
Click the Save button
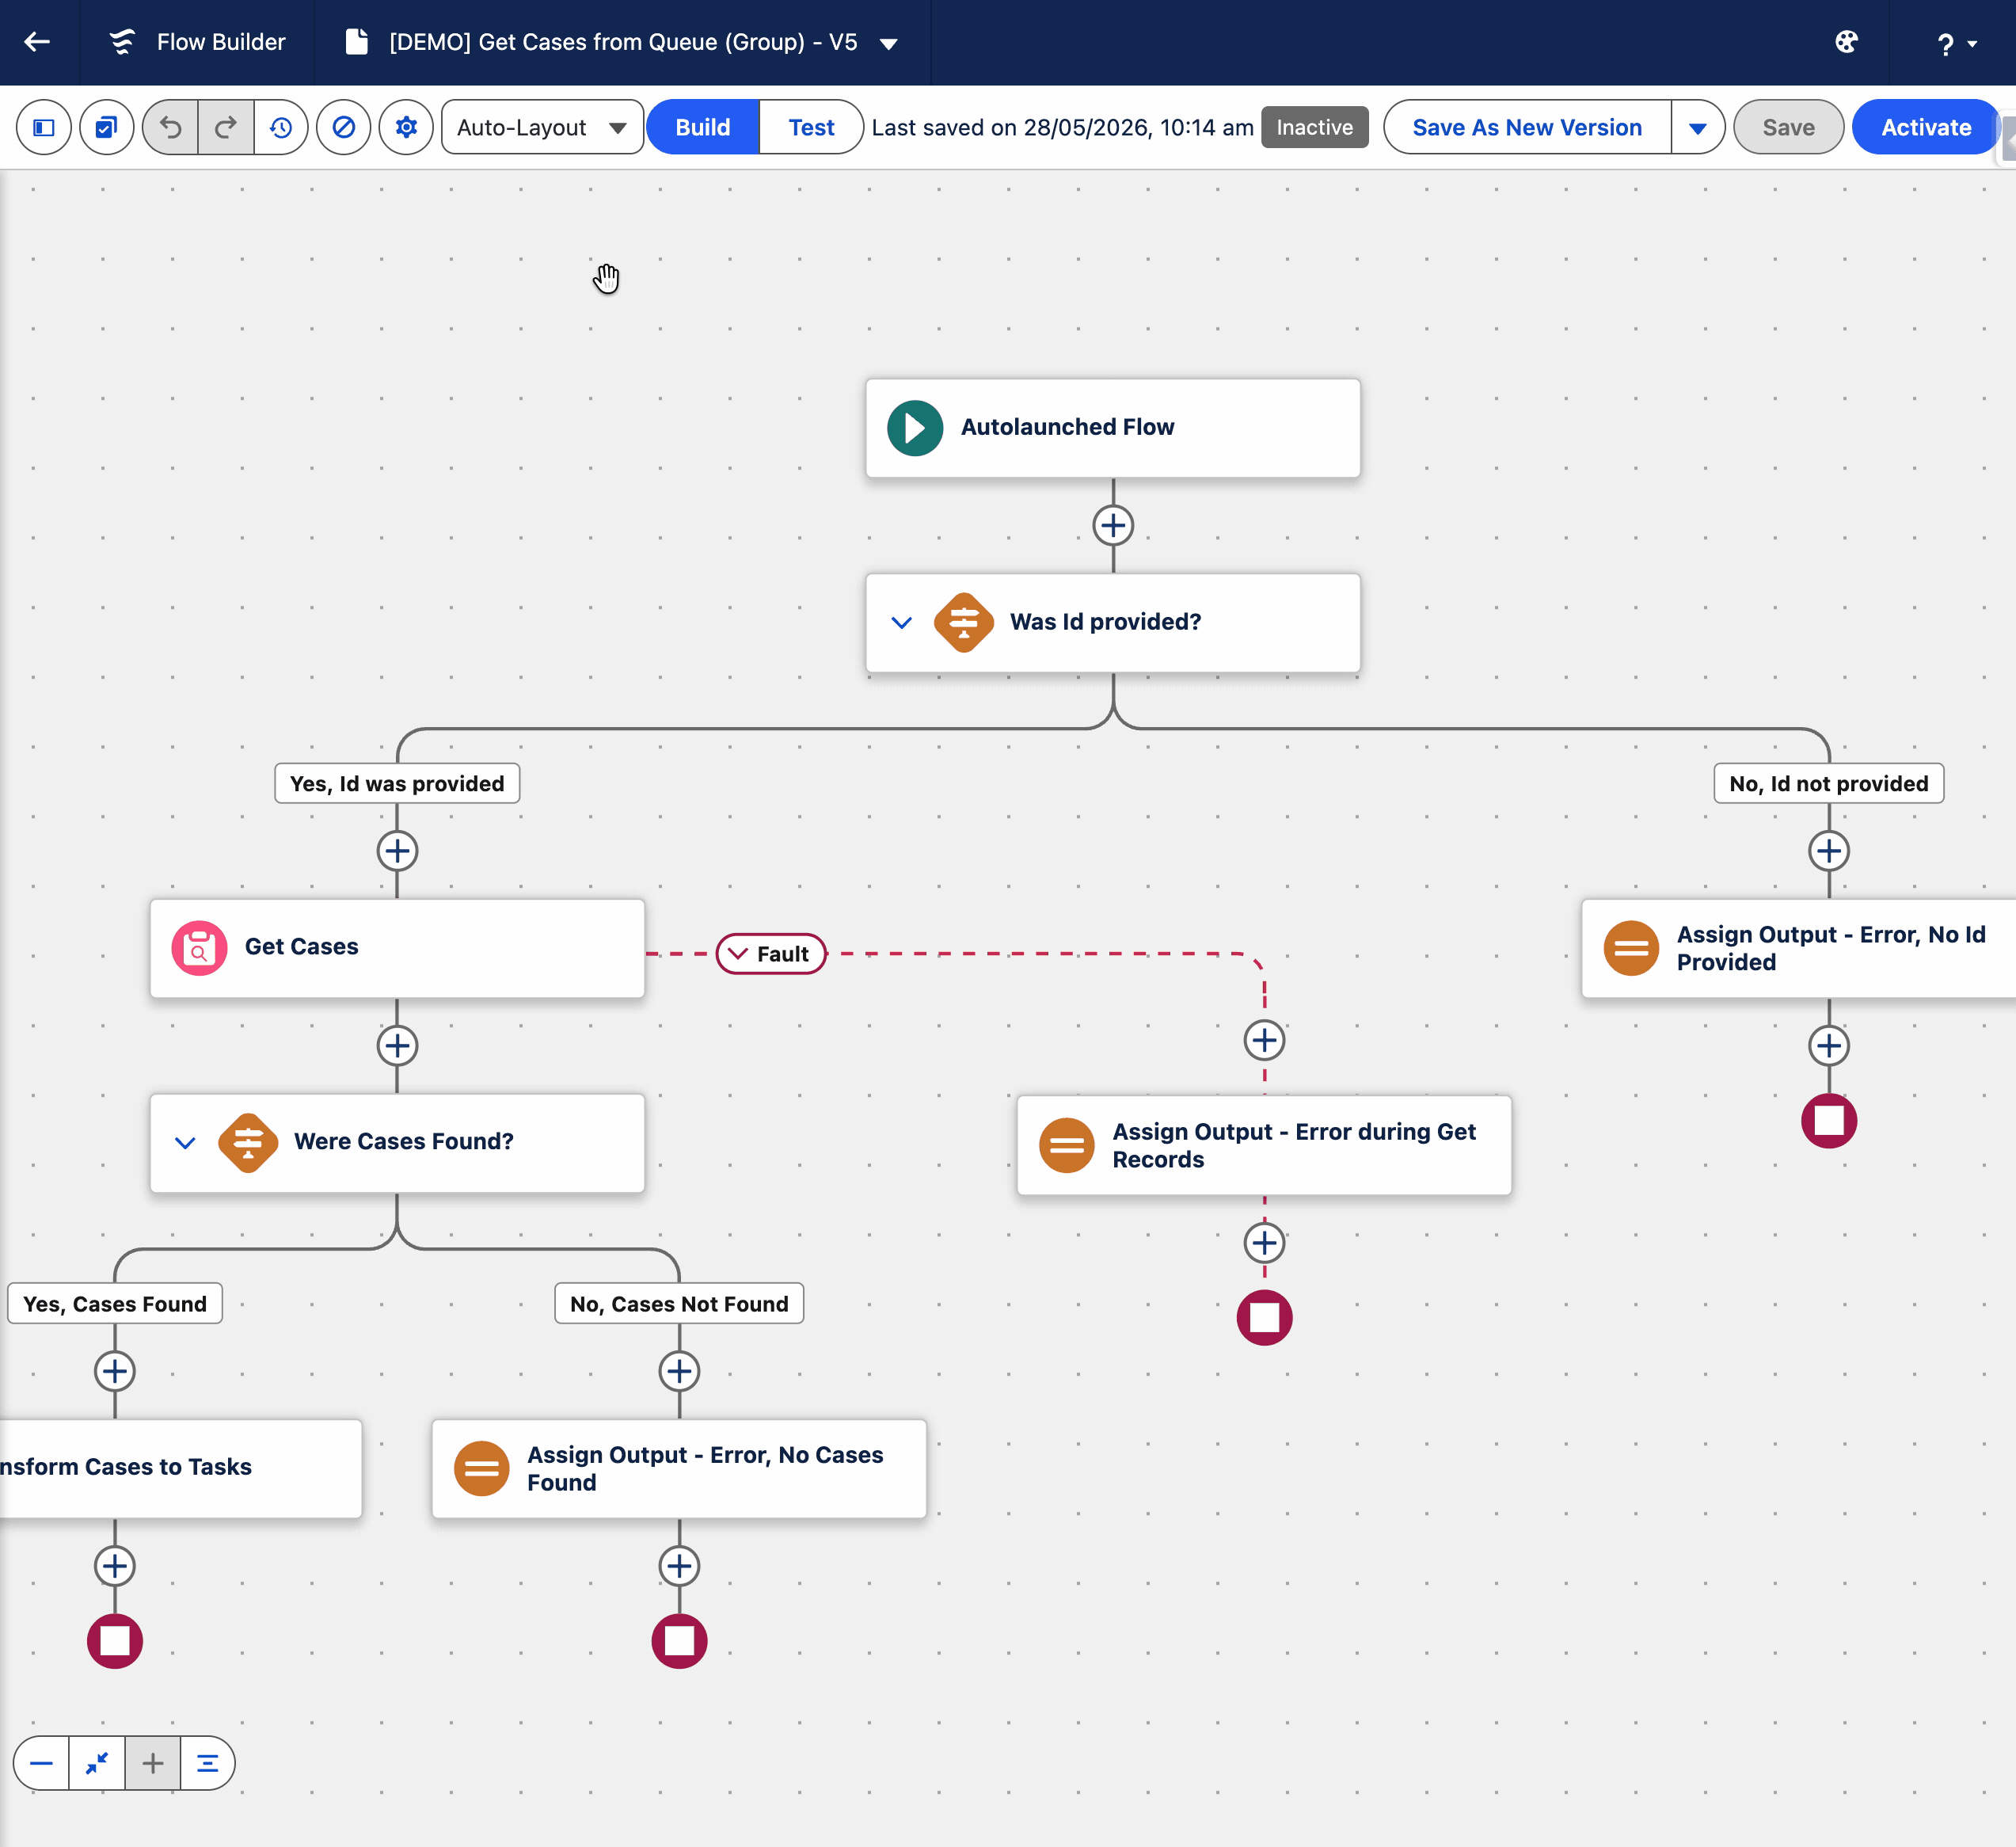tap(1788, 127)
